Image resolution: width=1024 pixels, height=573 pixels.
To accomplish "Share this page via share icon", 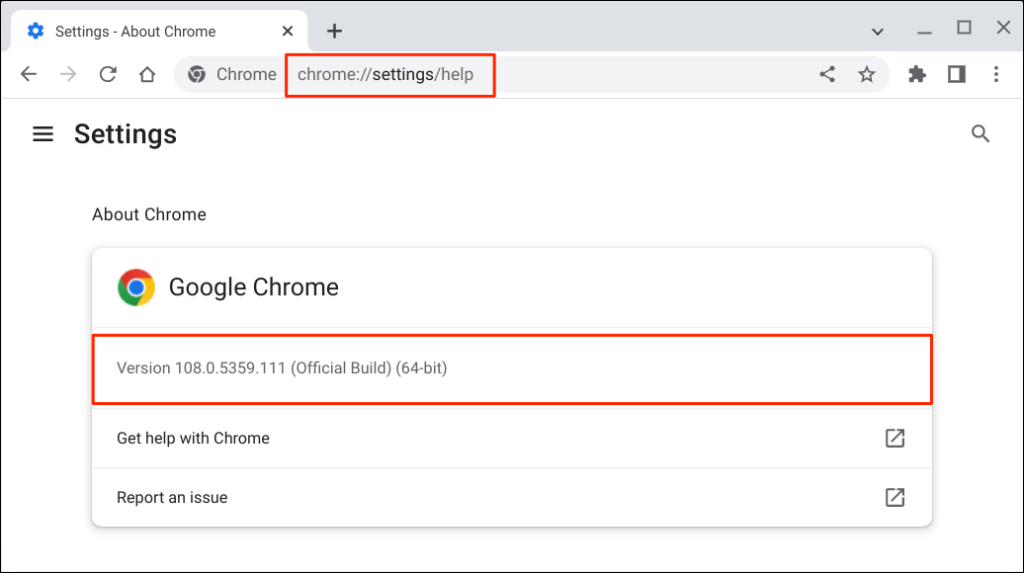I will pyautogui.click(x=827, y=74).
